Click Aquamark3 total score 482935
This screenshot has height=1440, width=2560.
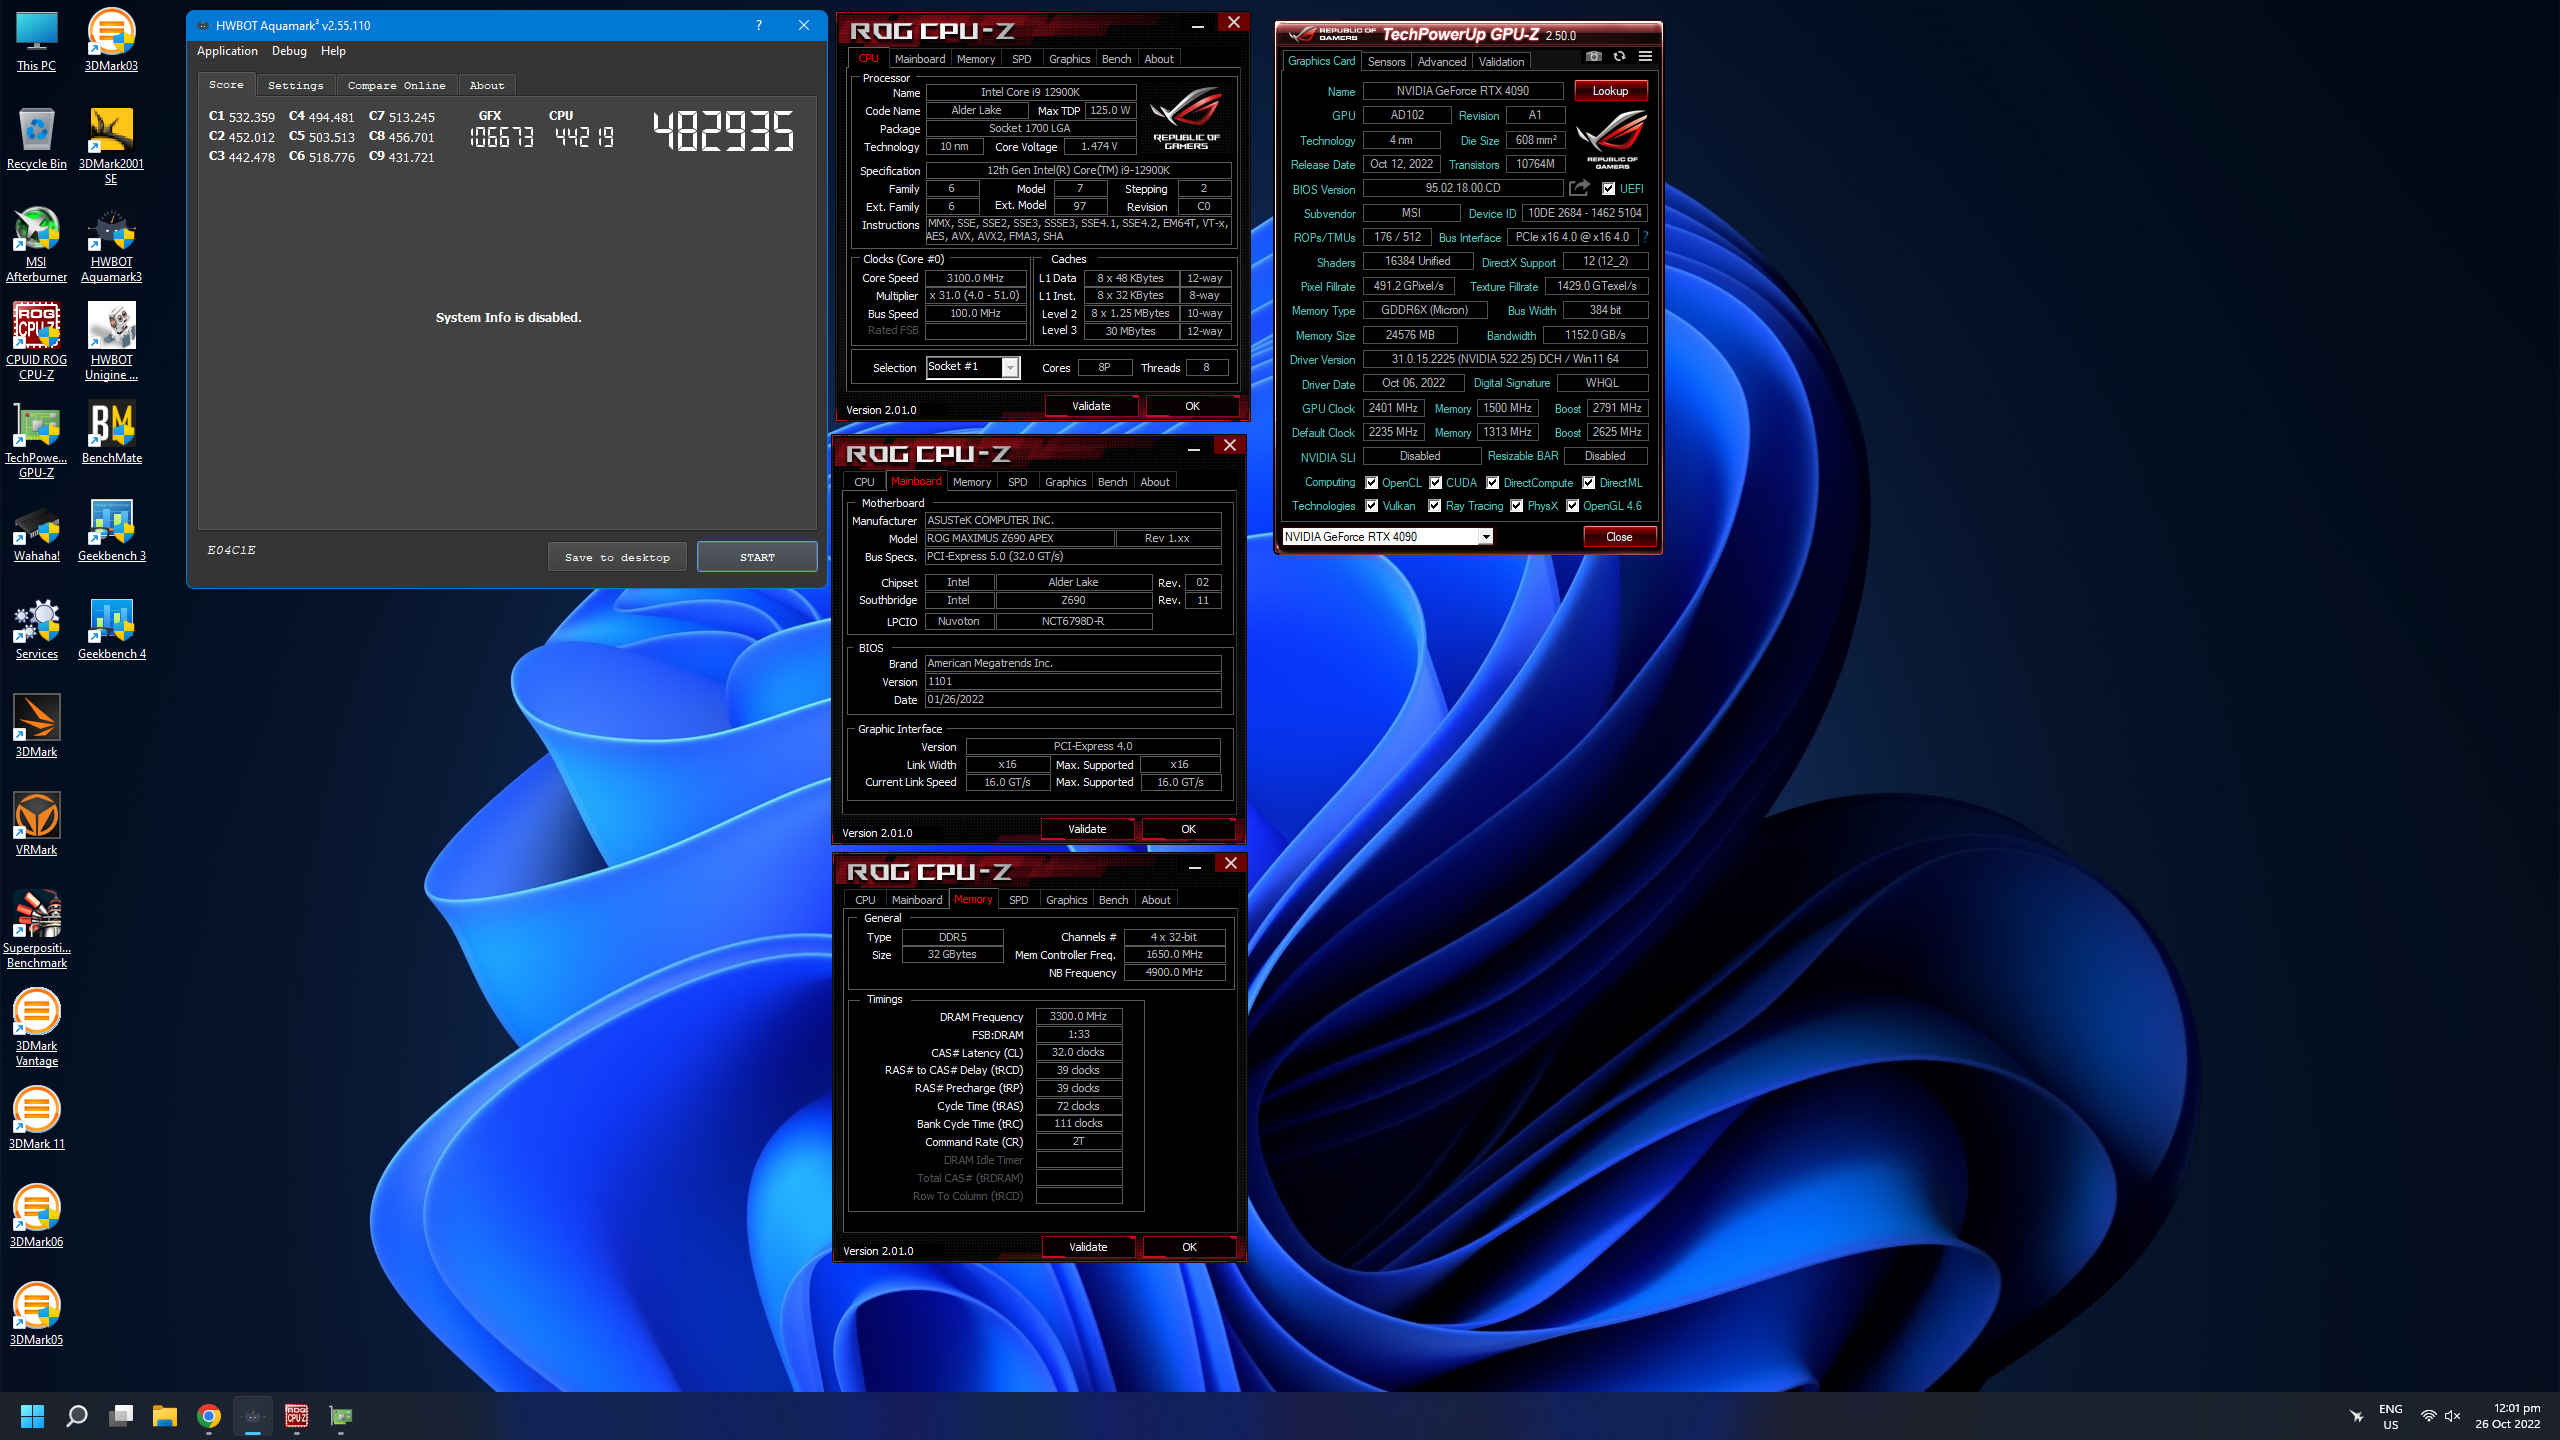click(x=724, y=132)
